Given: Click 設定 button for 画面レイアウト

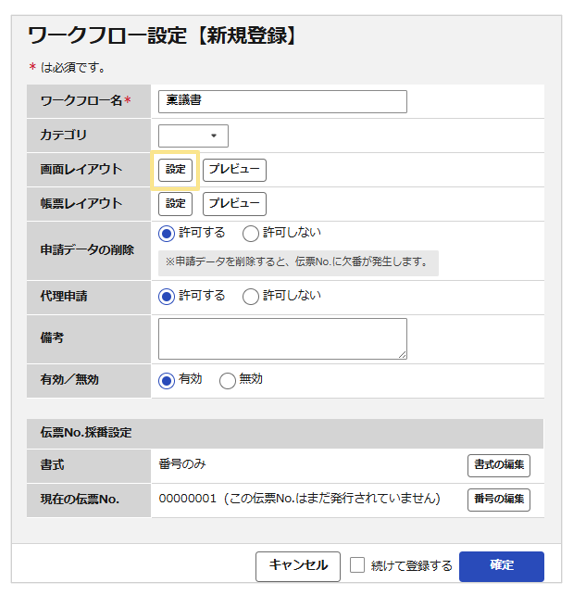Looking at the screenshot, I should click(x=175, y=170).
